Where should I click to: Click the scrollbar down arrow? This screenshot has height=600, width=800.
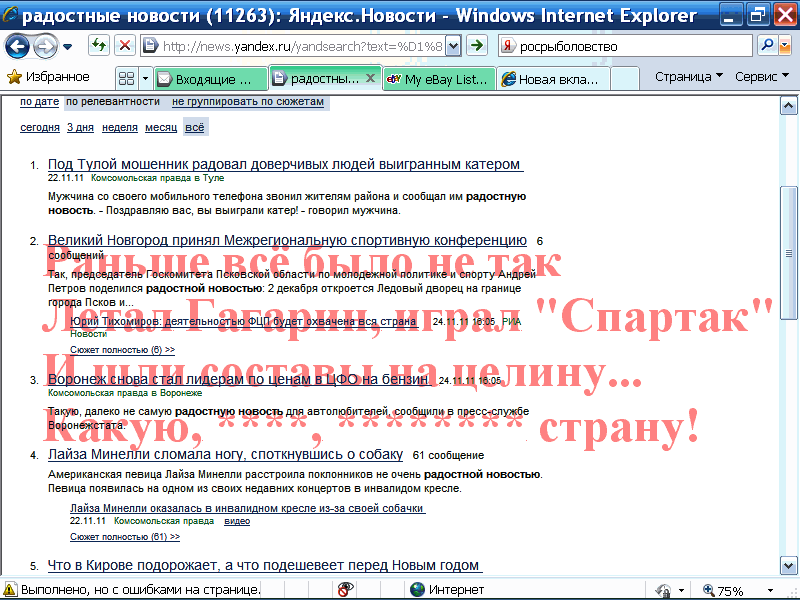788,565
